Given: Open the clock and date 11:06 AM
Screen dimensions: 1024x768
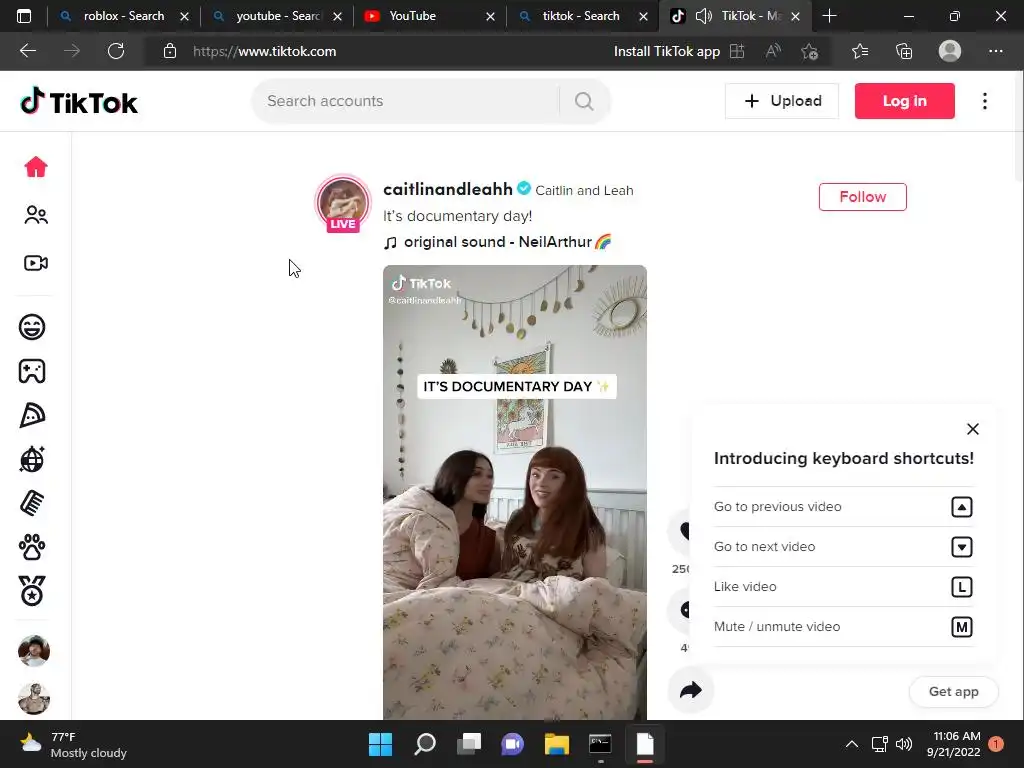Looking at the screenshot, I should [x=953, y=744].
